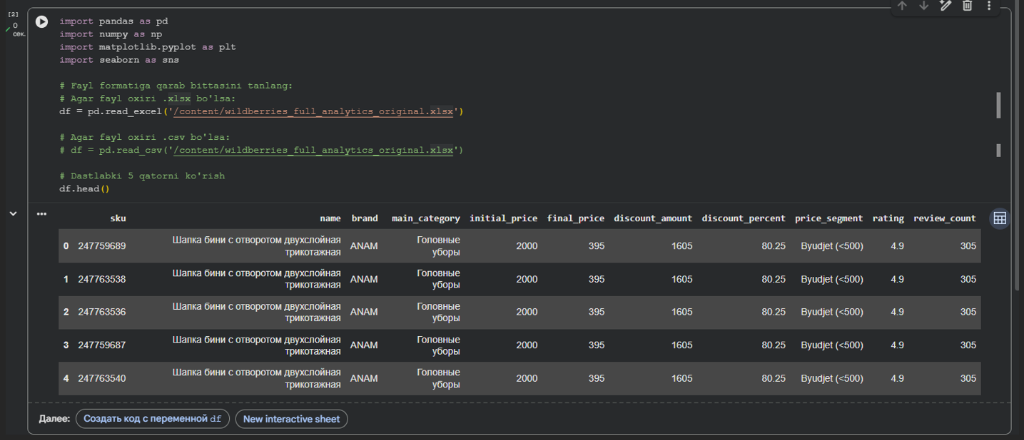Click the df.head() code line
The width and height of the screenshot is (1024, 440).
coord(84,189)
